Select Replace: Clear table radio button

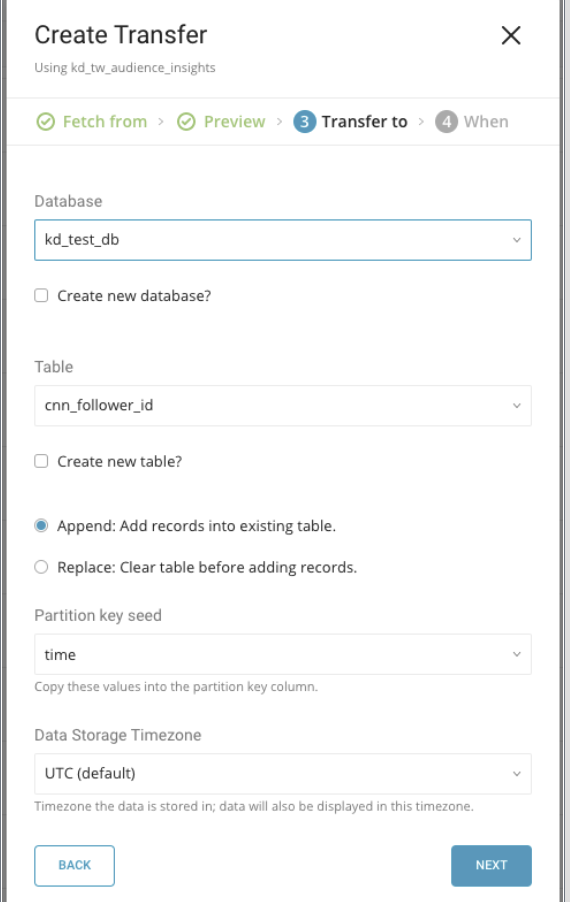(41, 567)
